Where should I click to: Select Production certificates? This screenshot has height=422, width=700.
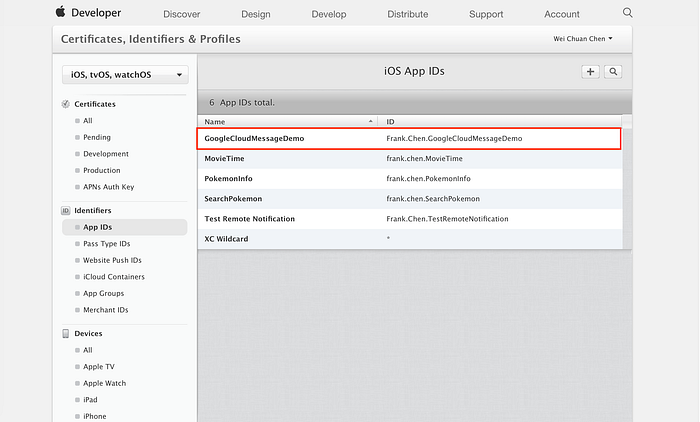(x=102, y=170)
